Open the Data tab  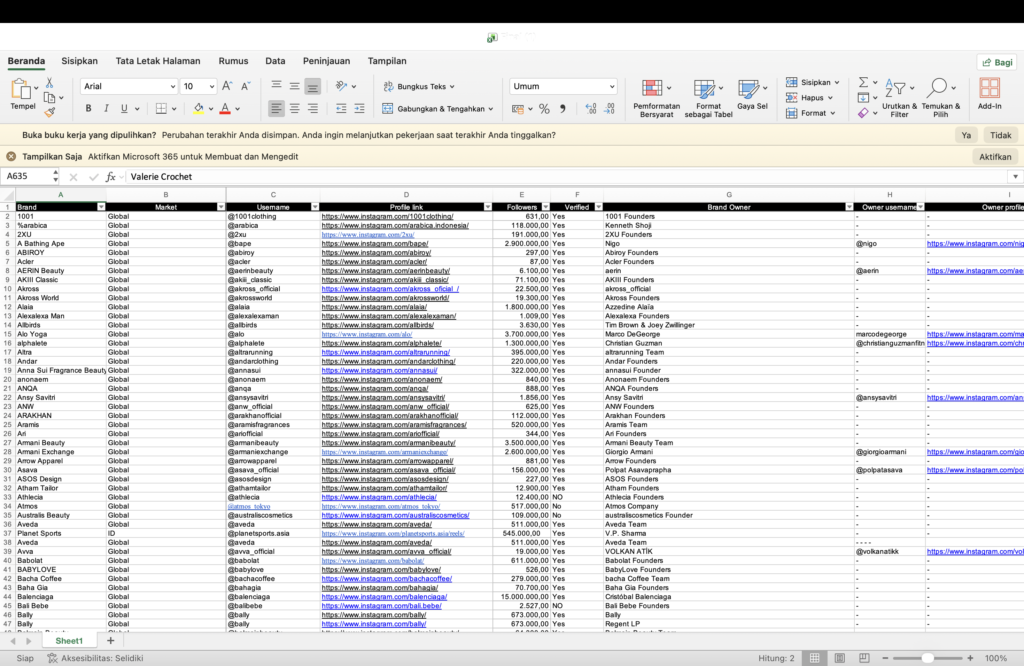[x=275, y=61]
